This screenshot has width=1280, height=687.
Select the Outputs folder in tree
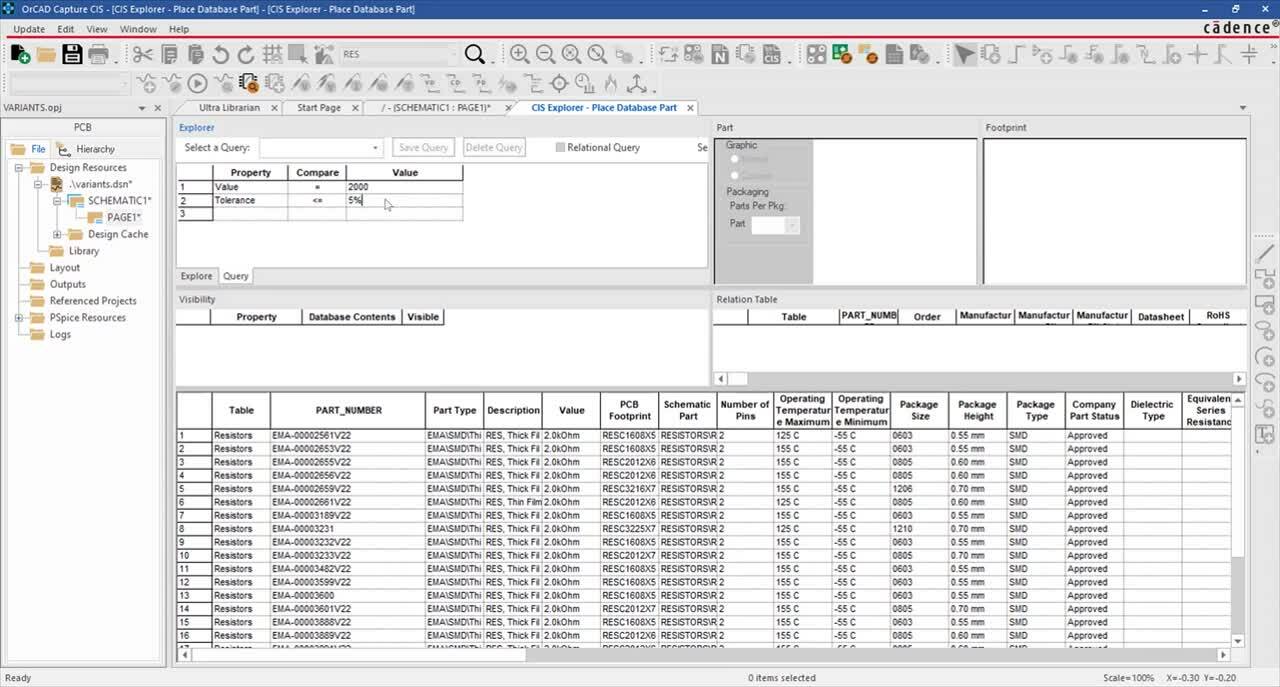(x=67, y=284)
